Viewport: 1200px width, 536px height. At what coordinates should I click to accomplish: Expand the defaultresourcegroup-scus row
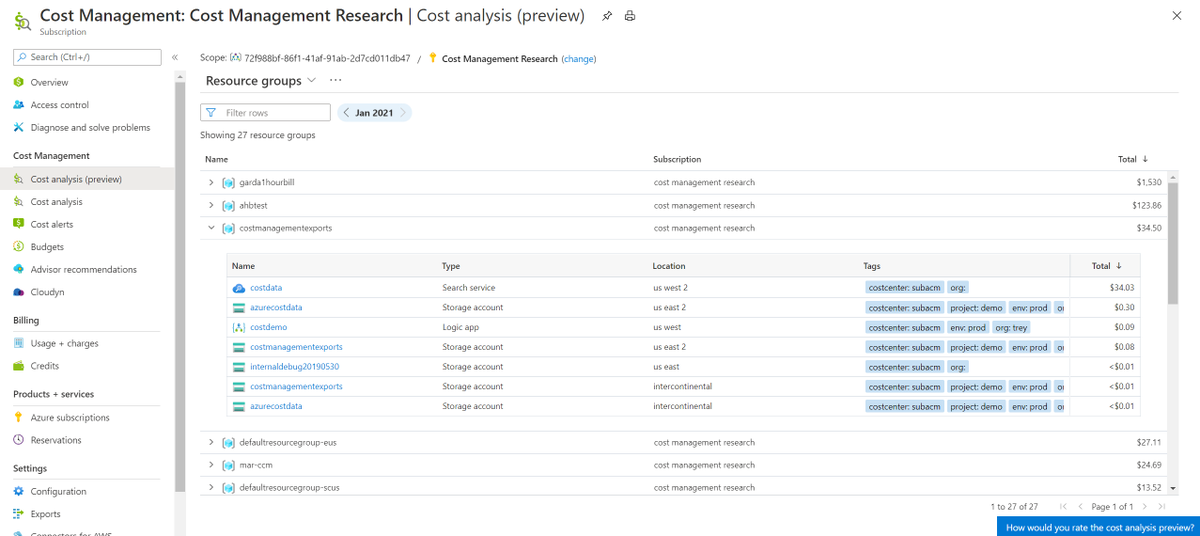211,487
